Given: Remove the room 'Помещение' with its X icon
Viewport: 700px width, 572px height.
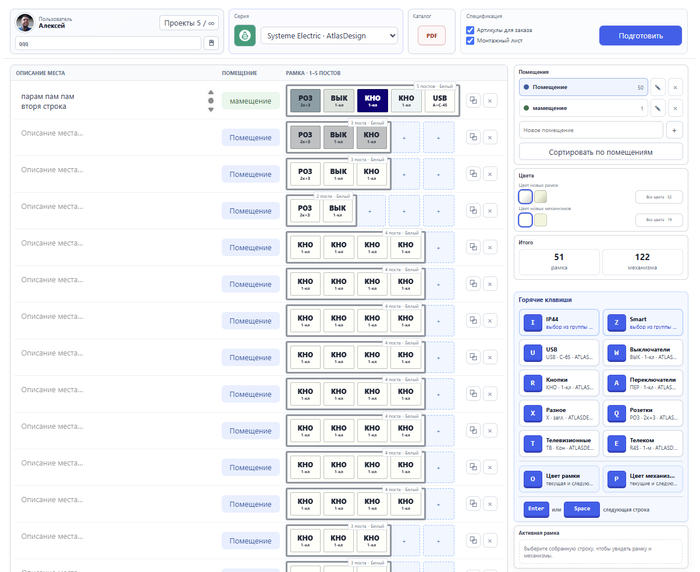Looking at the screenshot, I should 675,88.
